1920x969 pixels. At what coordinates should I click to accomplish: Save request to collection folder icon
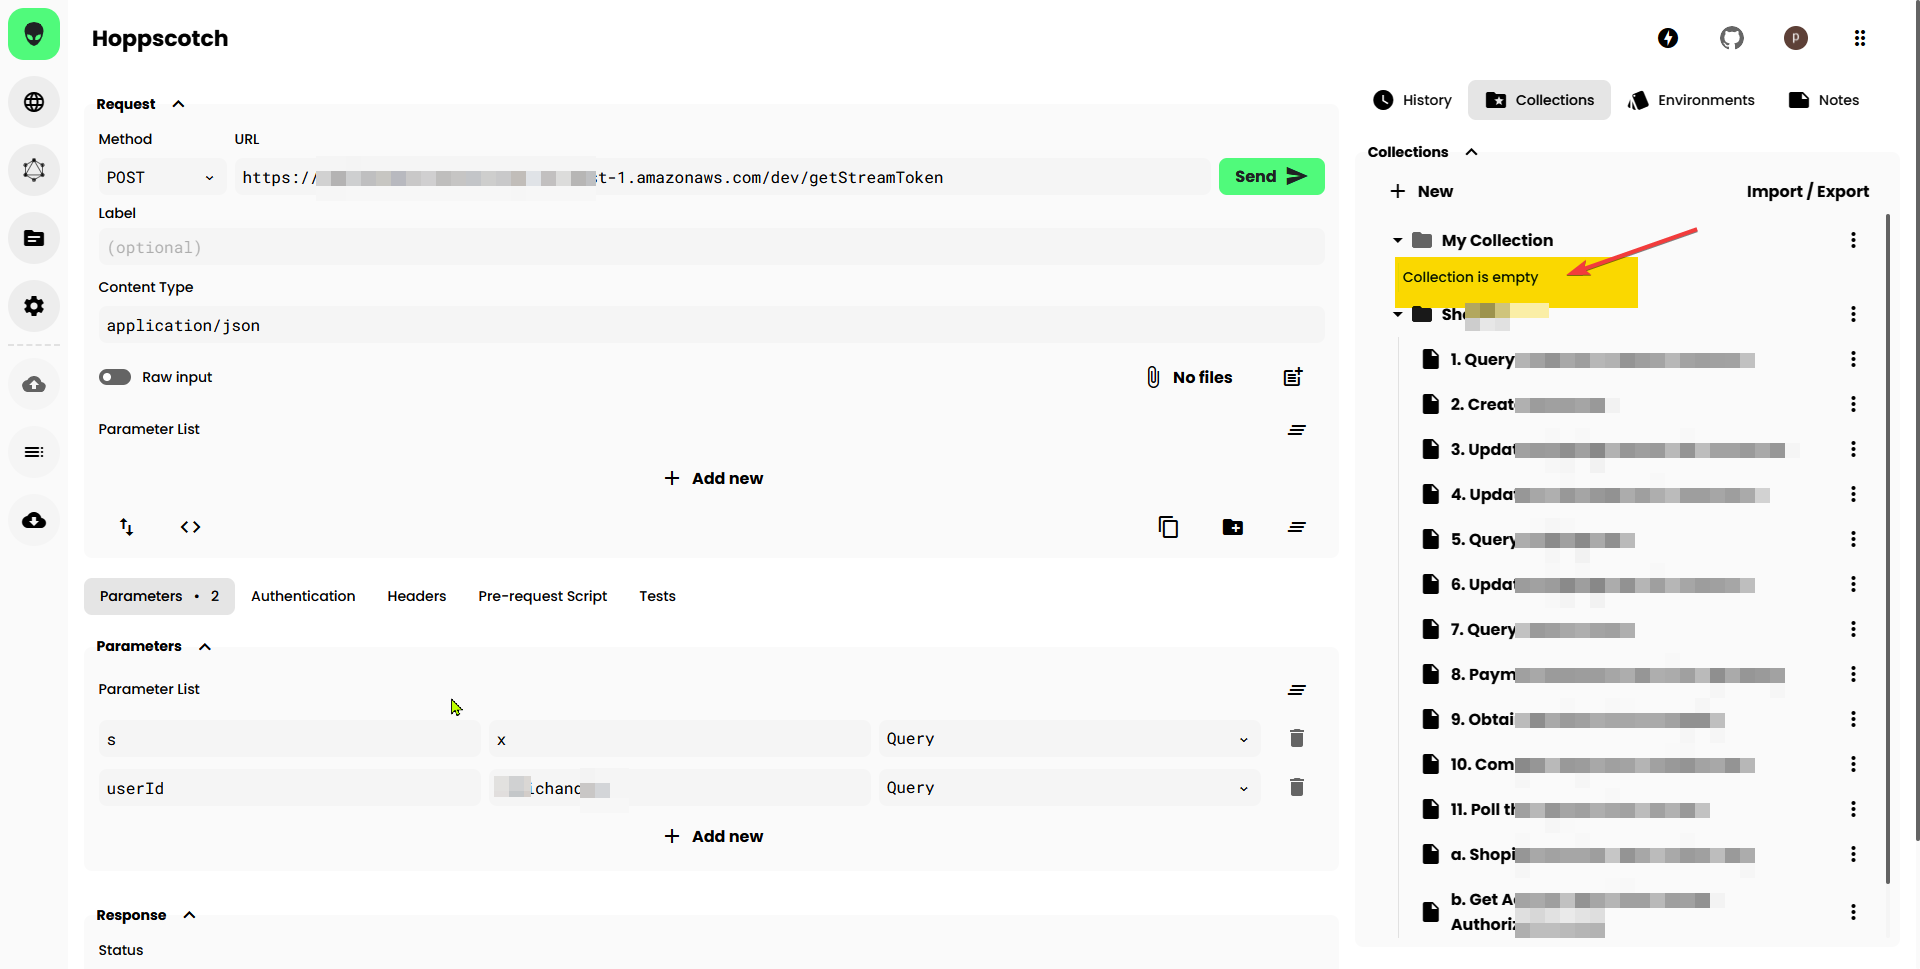pyautogui.click(x=1233, y=527)
